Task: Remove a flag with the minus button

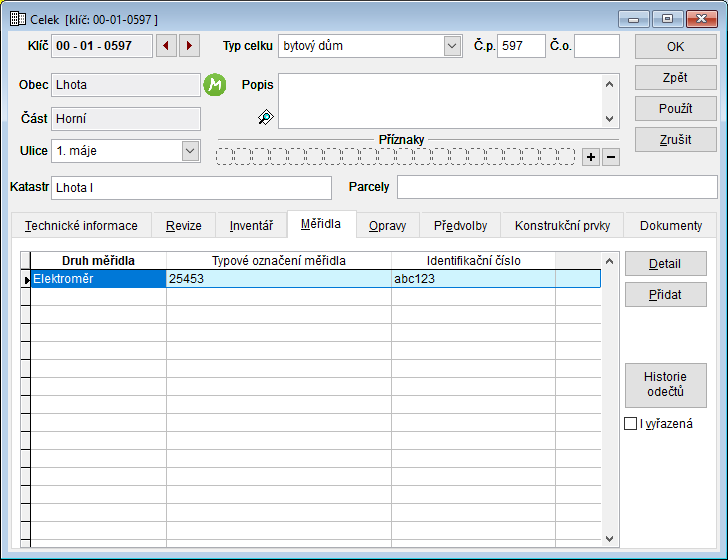Action: tap(610, 157)
